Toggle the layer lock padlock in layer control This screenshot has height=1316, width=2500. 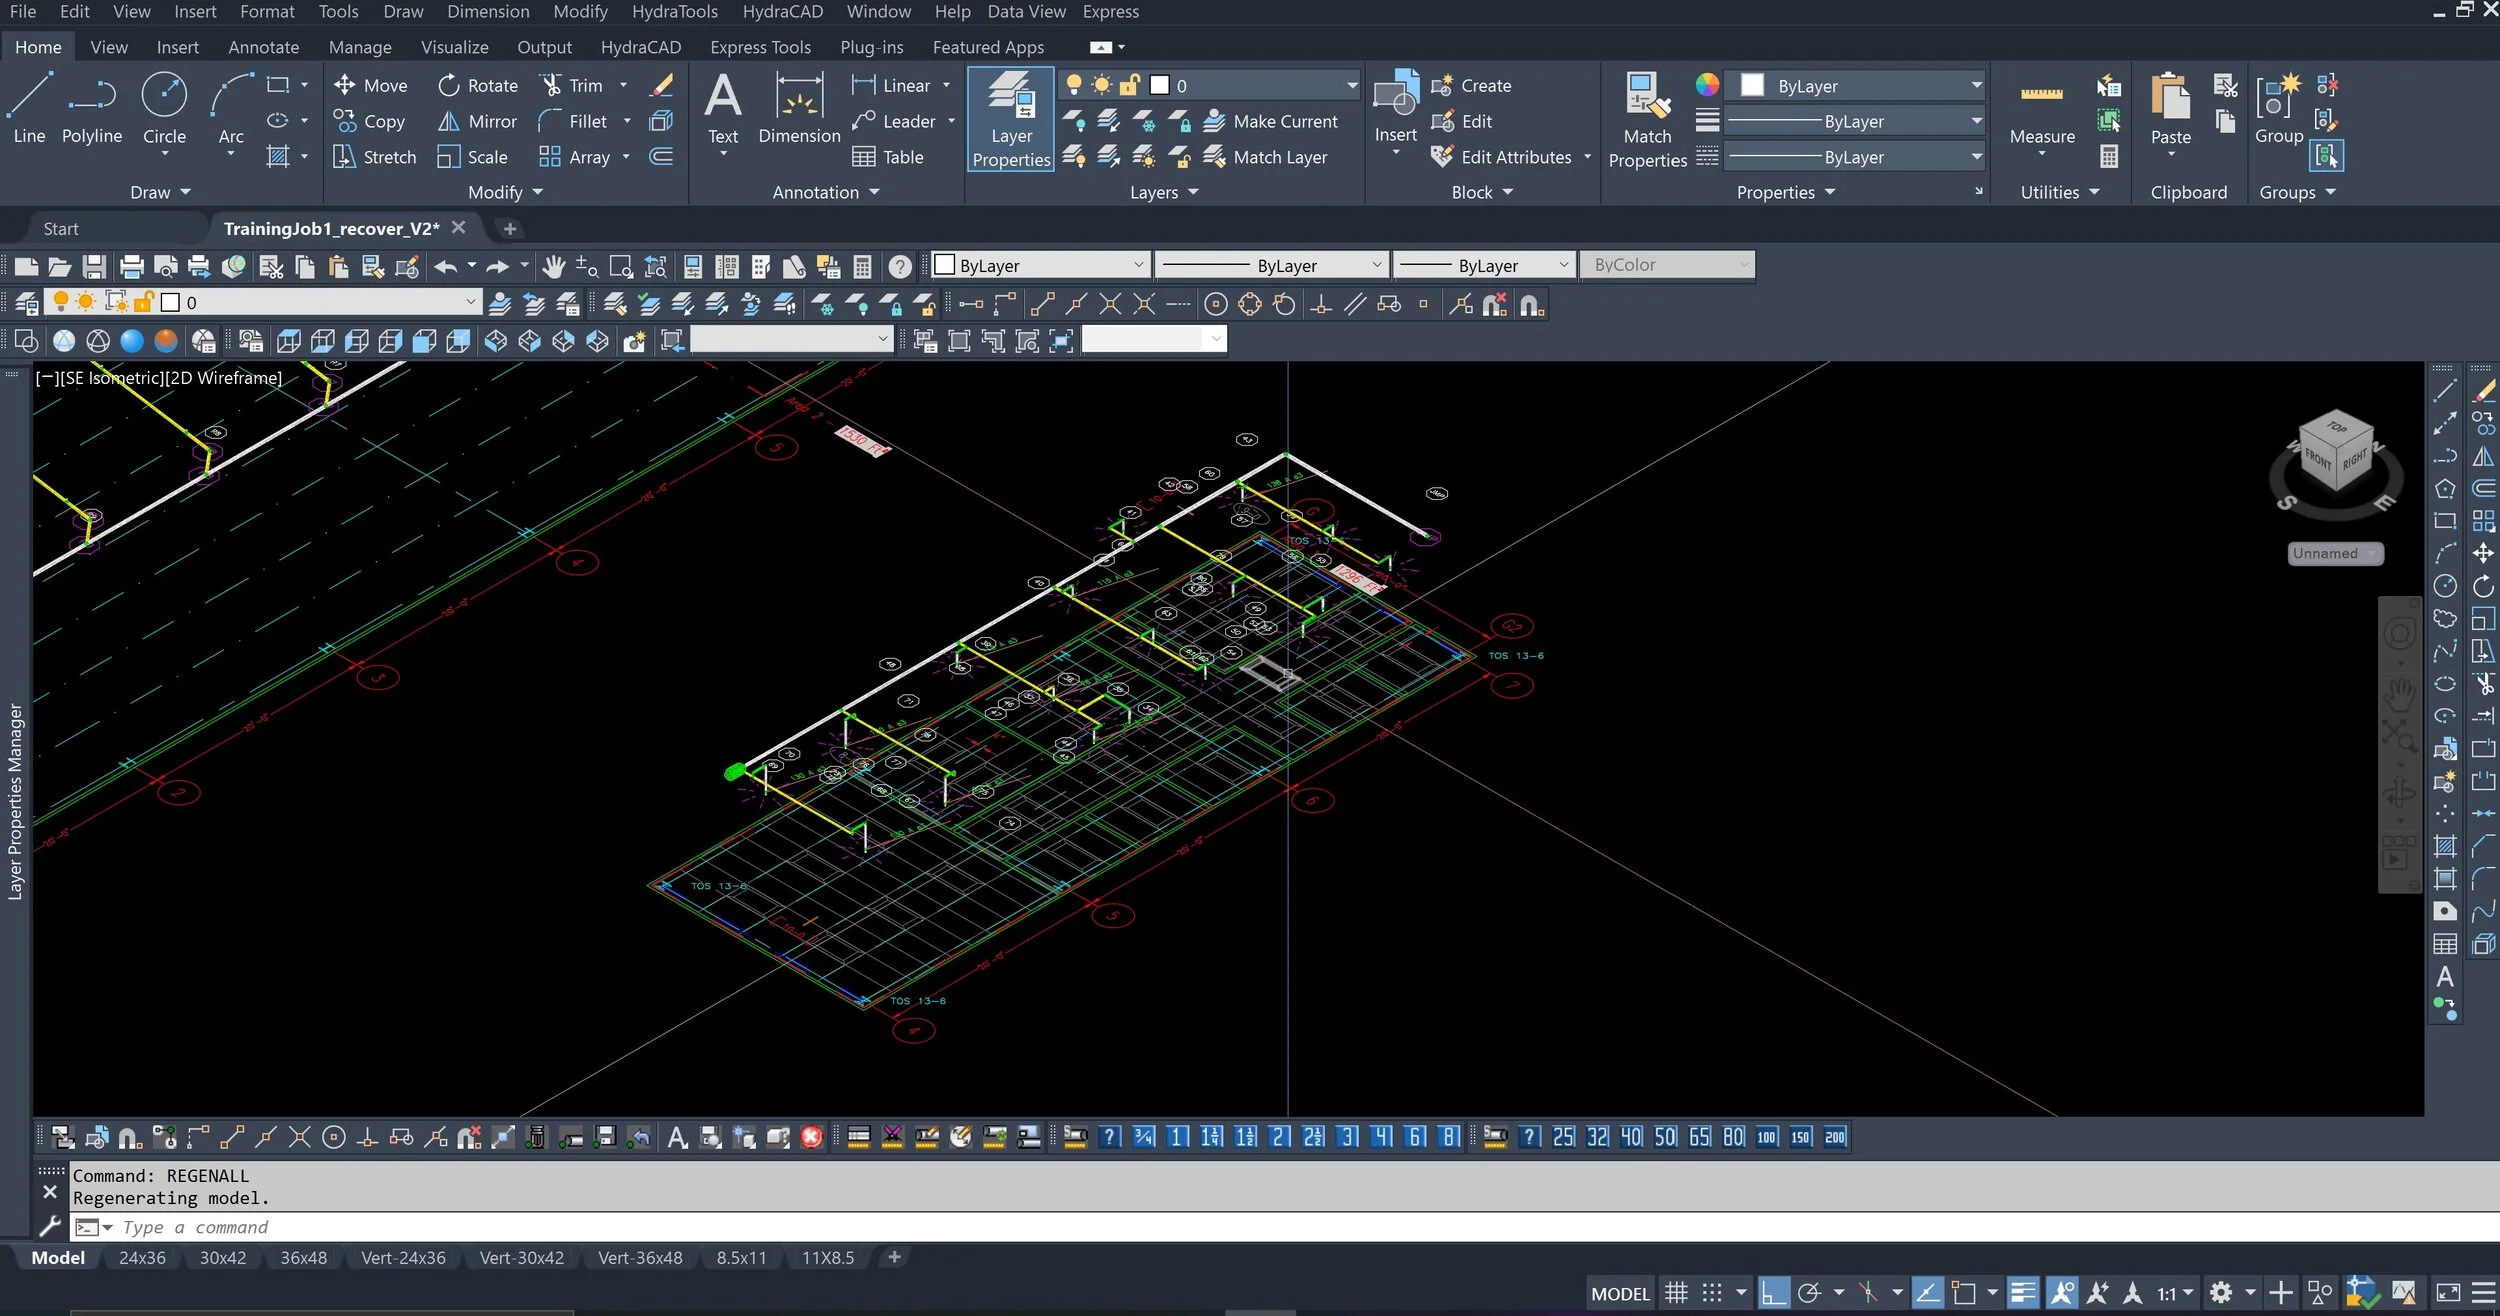[1128, 85]
